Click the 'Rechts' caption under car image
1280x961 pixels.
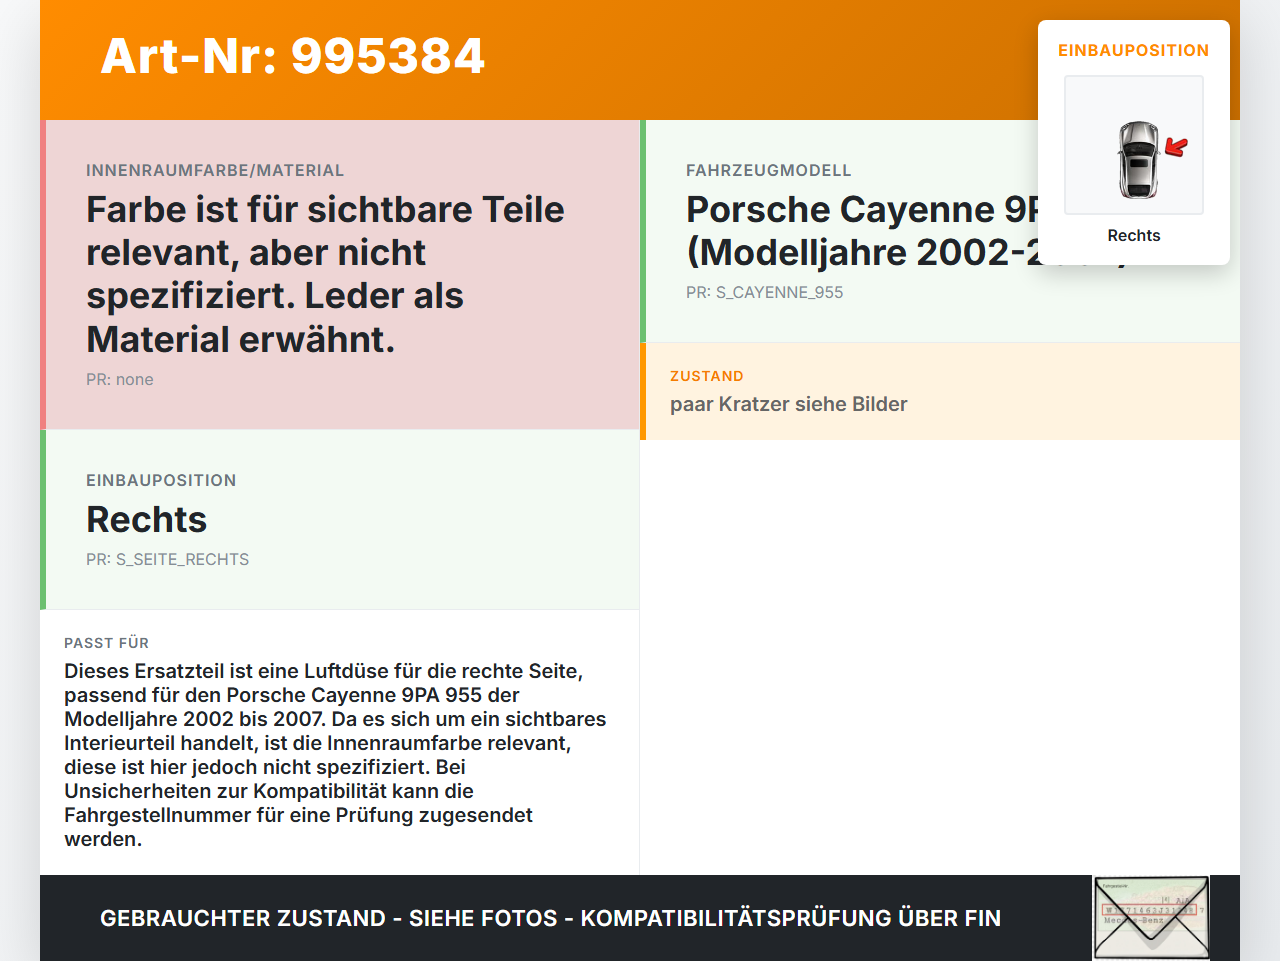click(1134, 235)
